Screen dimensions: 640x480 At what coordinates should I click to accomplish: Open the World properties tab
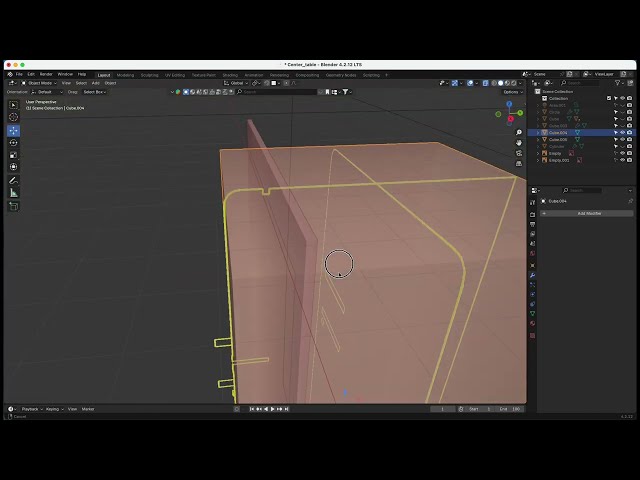point(532,253)
